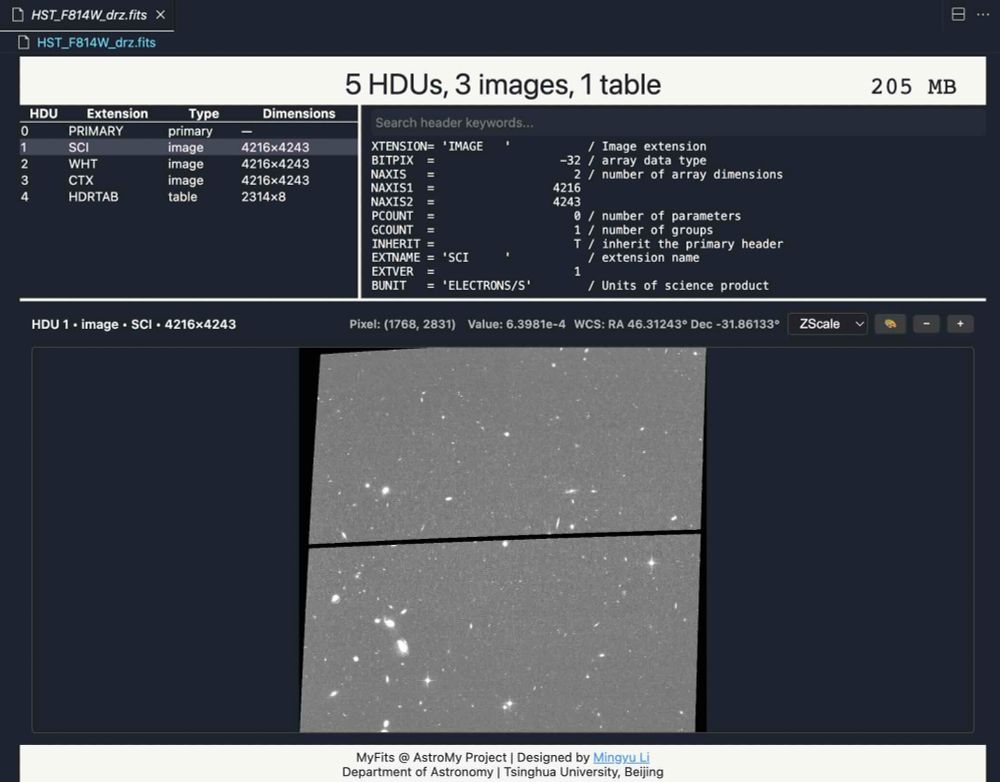Click the Extension column header
This screenshot has height=782, width=1000.
pyautogui.click(x=117, y=114)
